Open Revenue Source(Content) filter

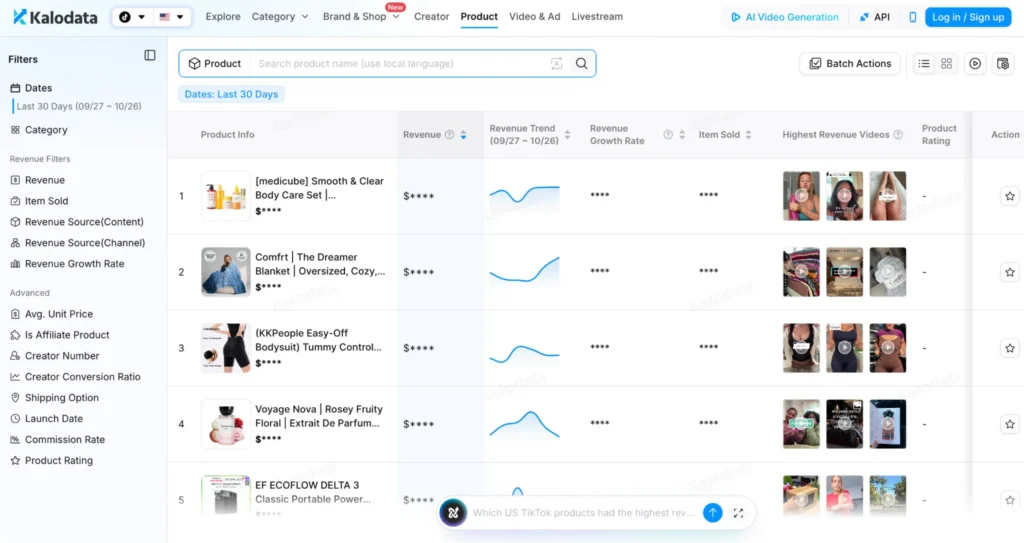(76, 222)
